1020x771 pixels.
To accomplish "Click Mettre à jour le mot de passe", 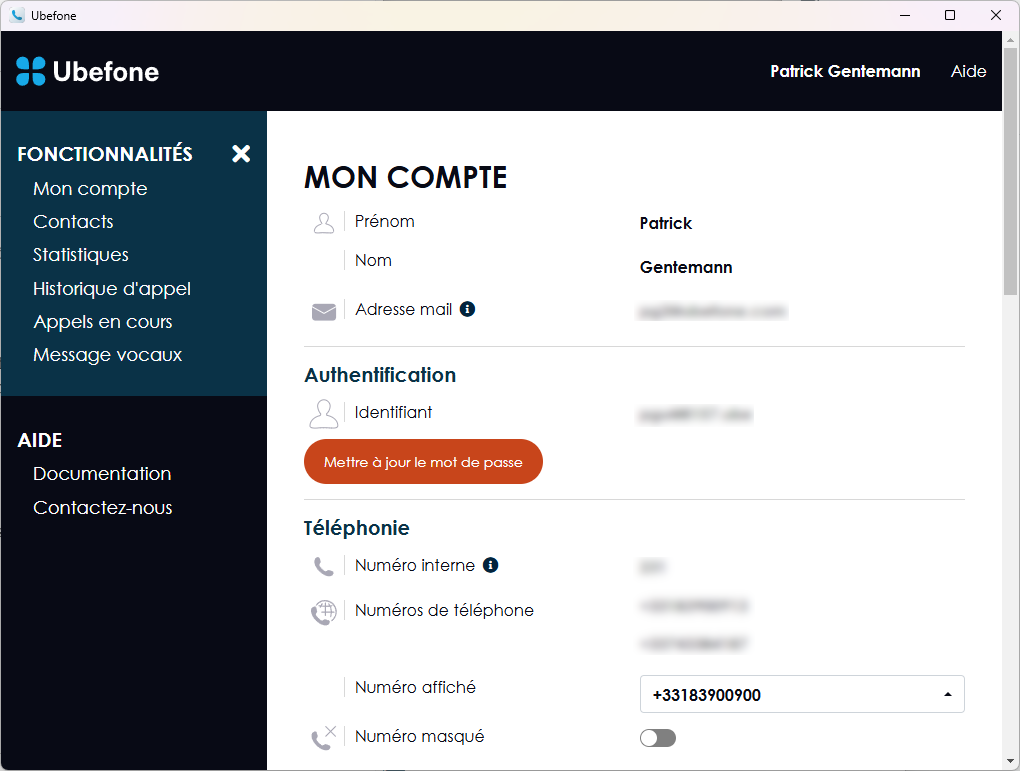I will pyautogui.click(x=423, y=462).
